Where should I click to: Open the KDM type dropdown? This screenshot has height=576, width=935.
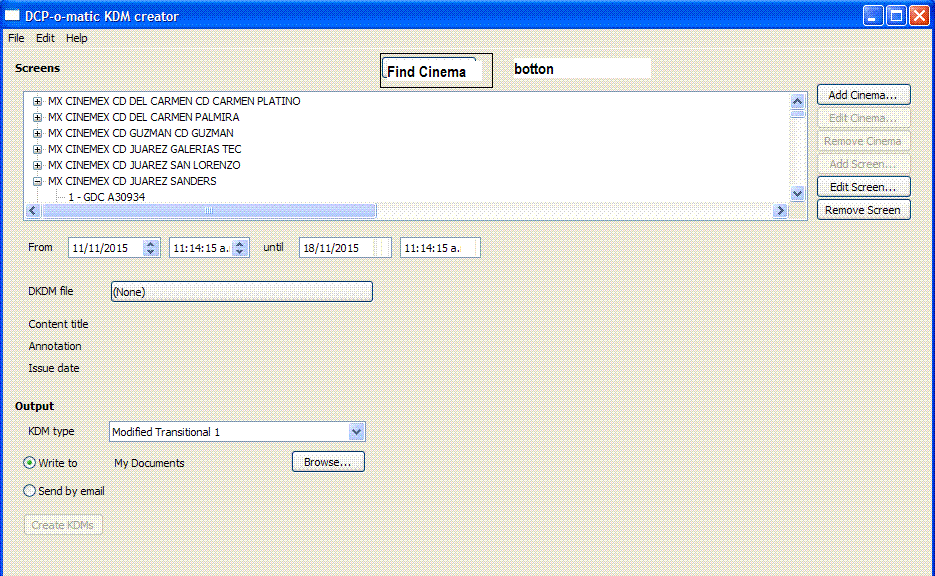pyautogui.click(x=356, y=432)
